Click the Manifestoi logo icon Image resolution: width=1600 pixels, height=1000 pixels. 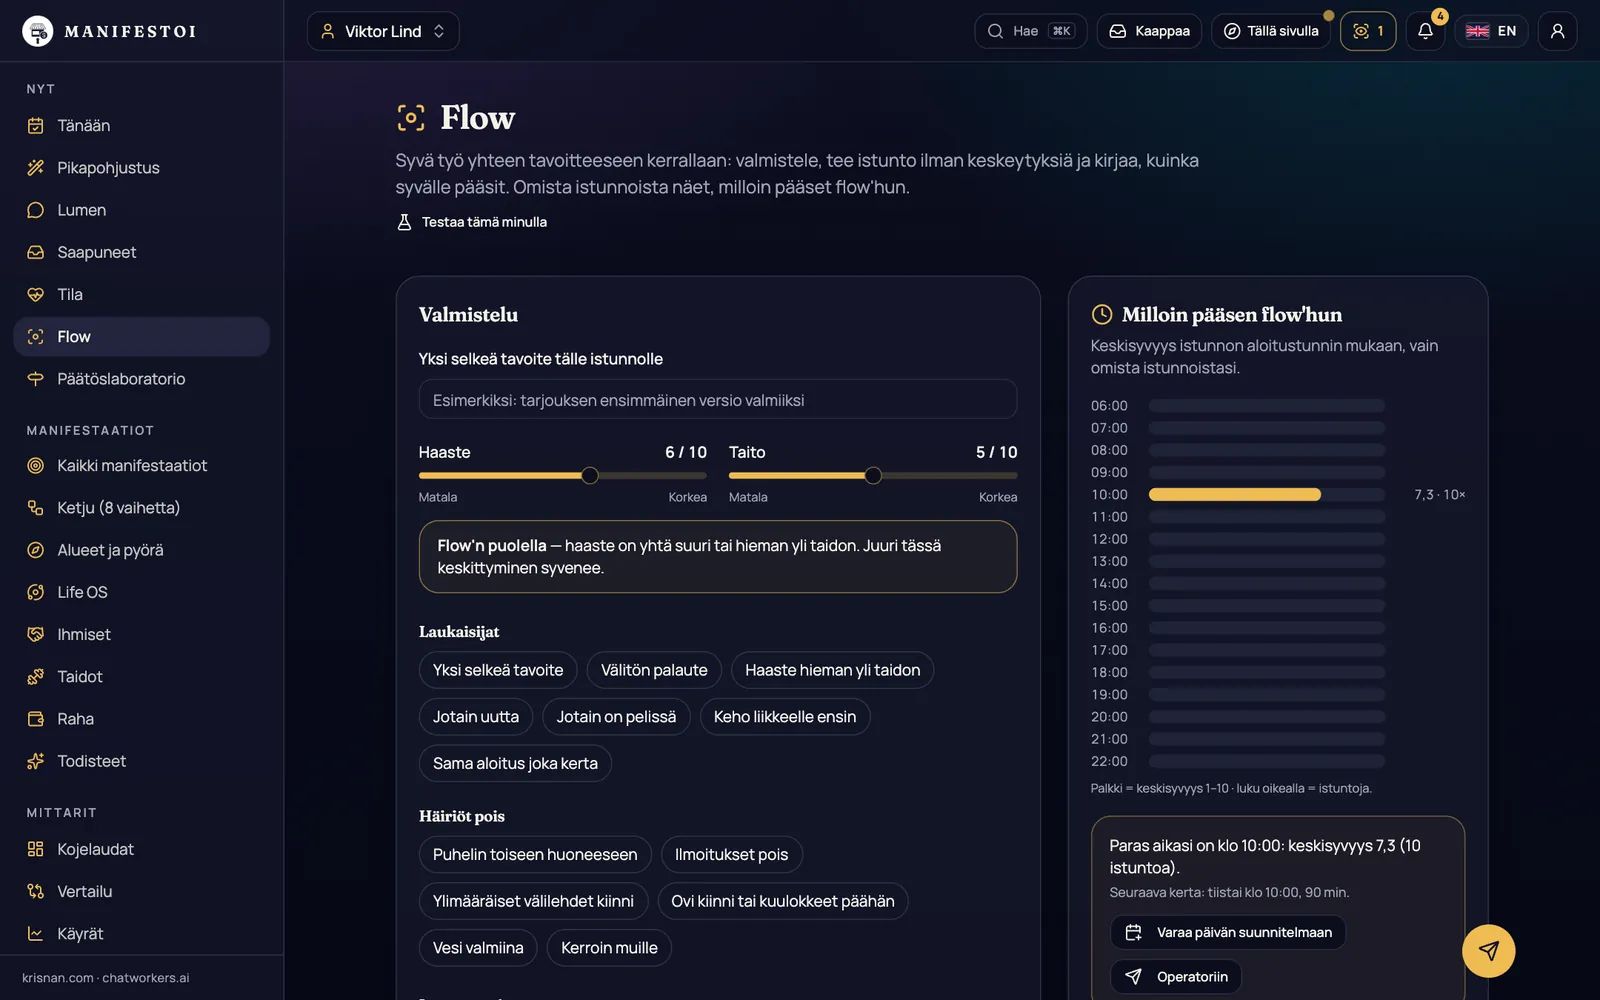tap(38, 31)
